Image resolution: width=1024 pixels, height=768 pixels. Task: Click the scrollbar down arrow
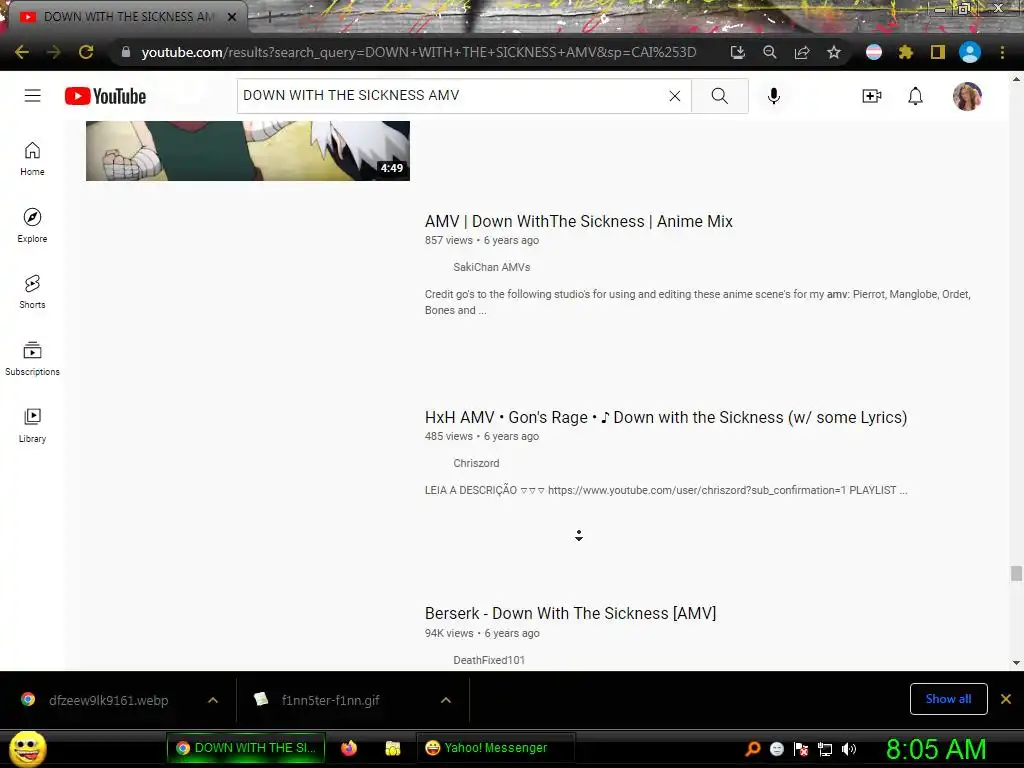tap(1016, 663)
